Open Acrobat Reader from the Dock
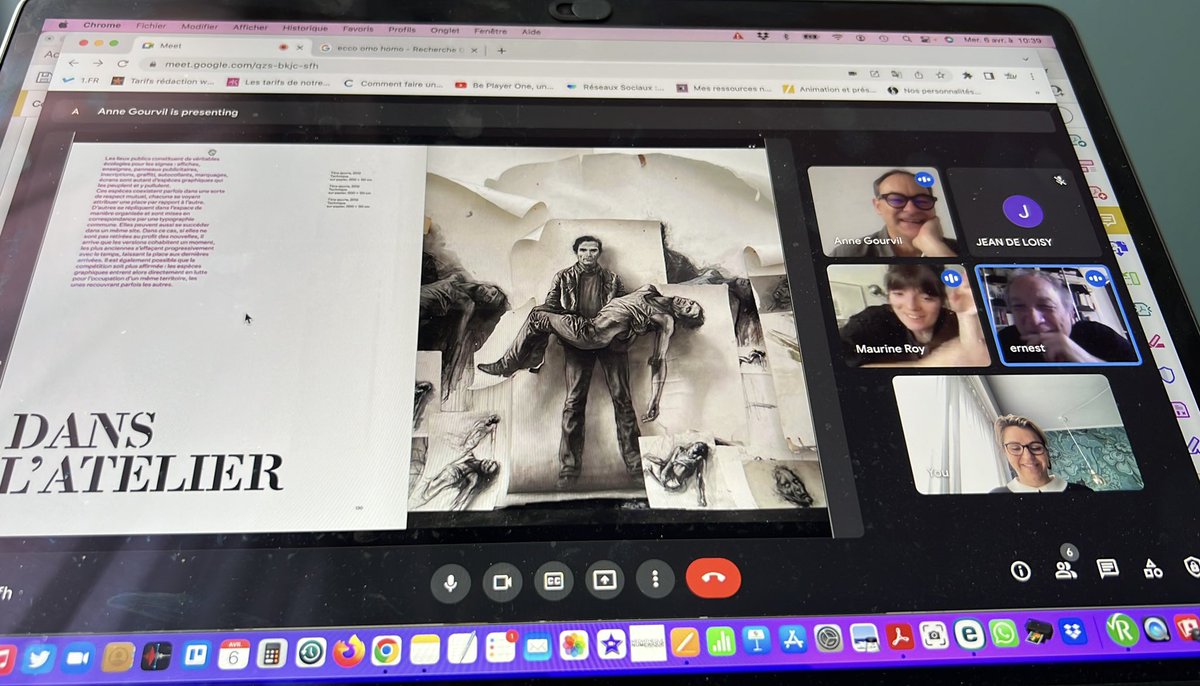1200x686 pixels. (899, 636)
